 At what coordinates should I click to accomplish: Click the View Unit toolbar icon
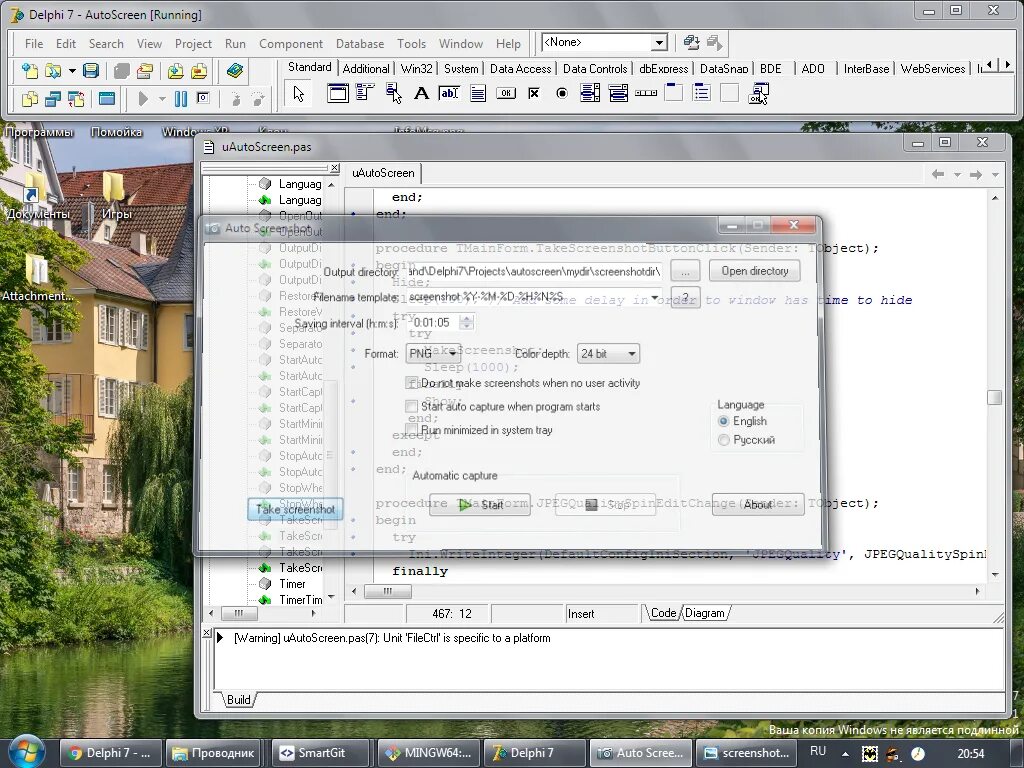30,99
